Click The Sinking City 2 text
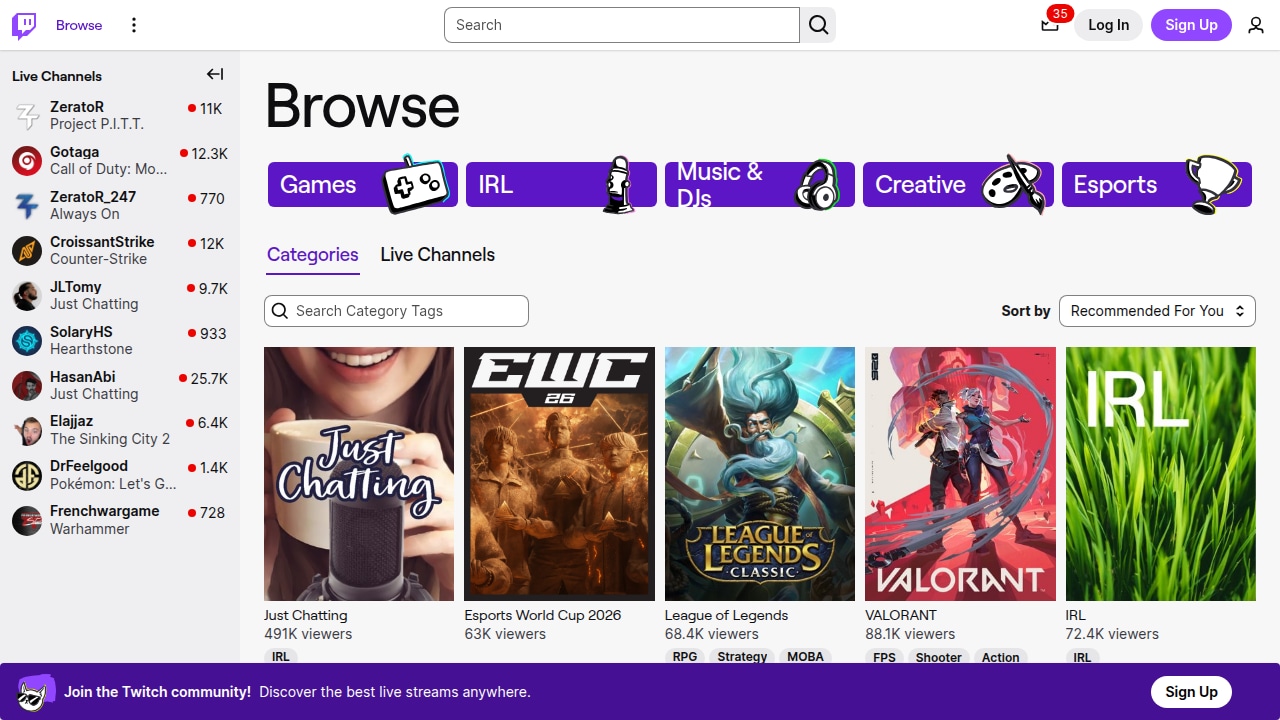The image size is (1280, 720). pyautogui.click(x=110, y=439)
